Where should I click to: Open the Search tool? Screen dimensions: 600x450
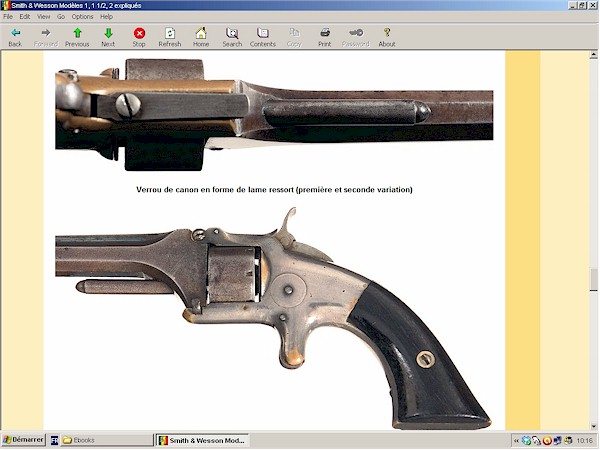coord(232,38)
